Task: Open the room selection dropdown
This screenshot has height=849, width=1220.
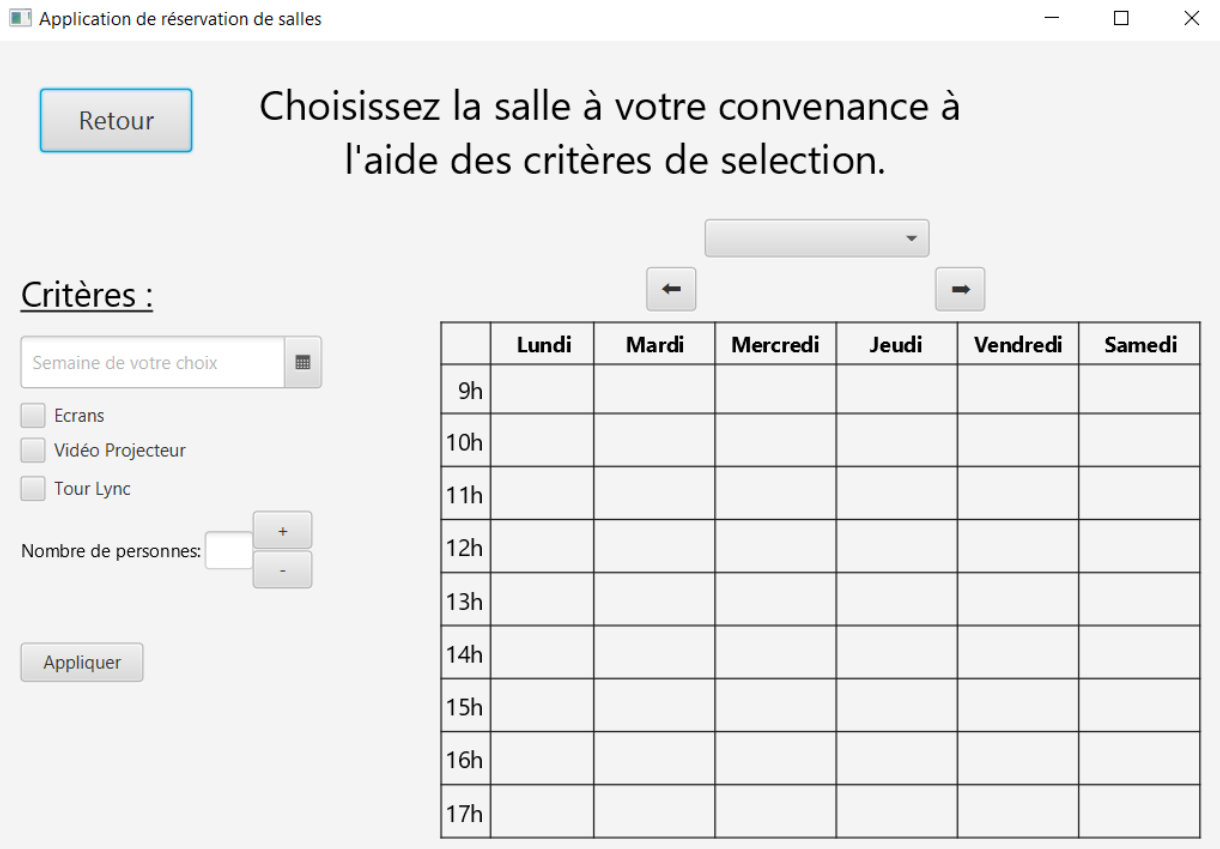Action: 817,239
